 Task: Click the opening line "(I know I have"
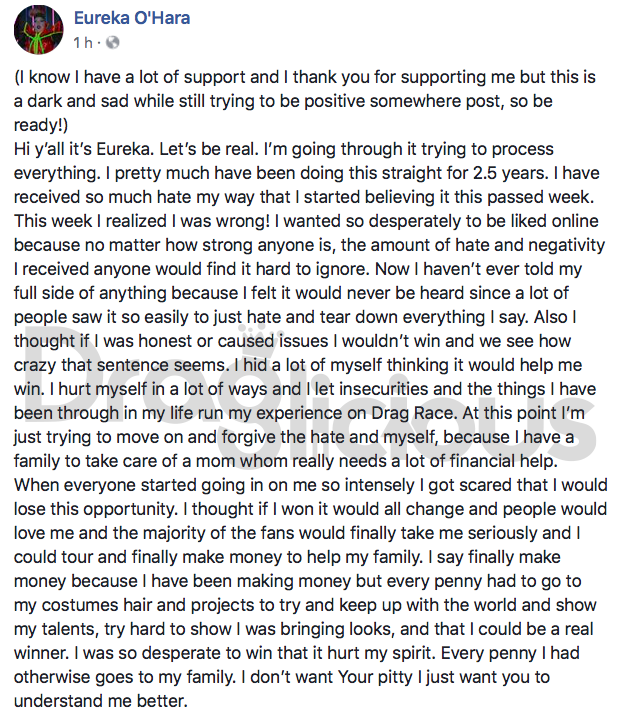pyautogui.click(x=69, y=77)
